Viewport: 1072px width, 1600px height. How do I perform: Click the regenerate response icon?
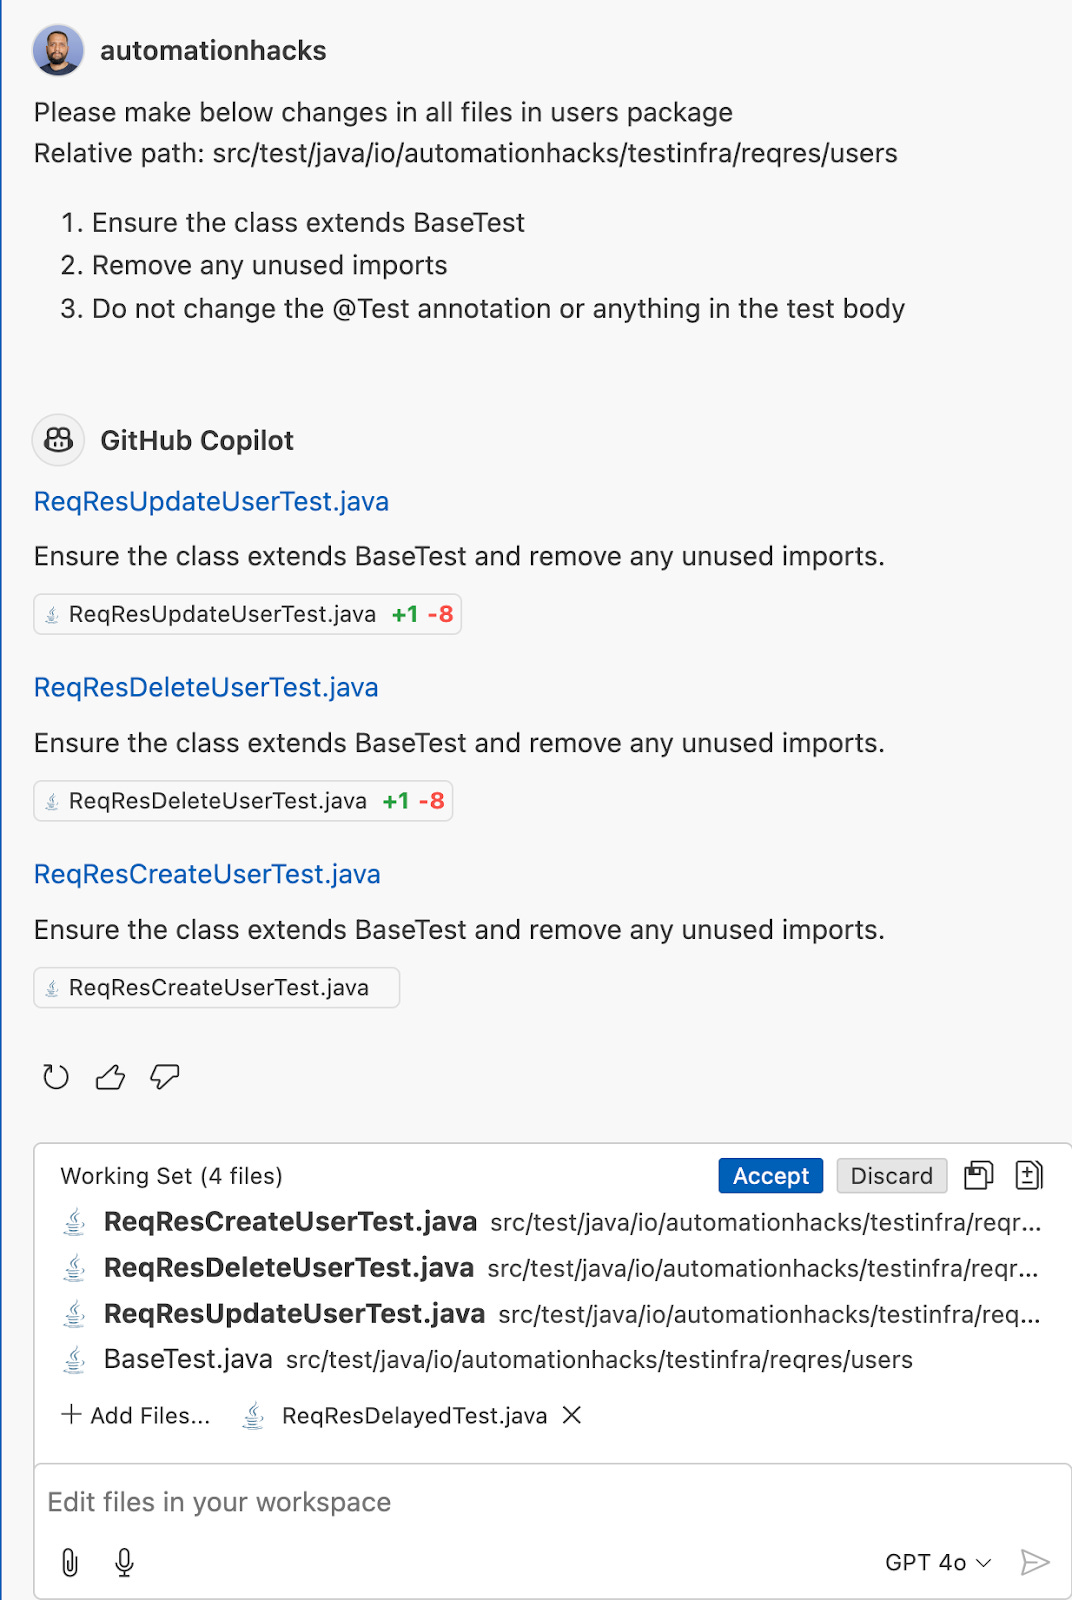[55, 1077]
